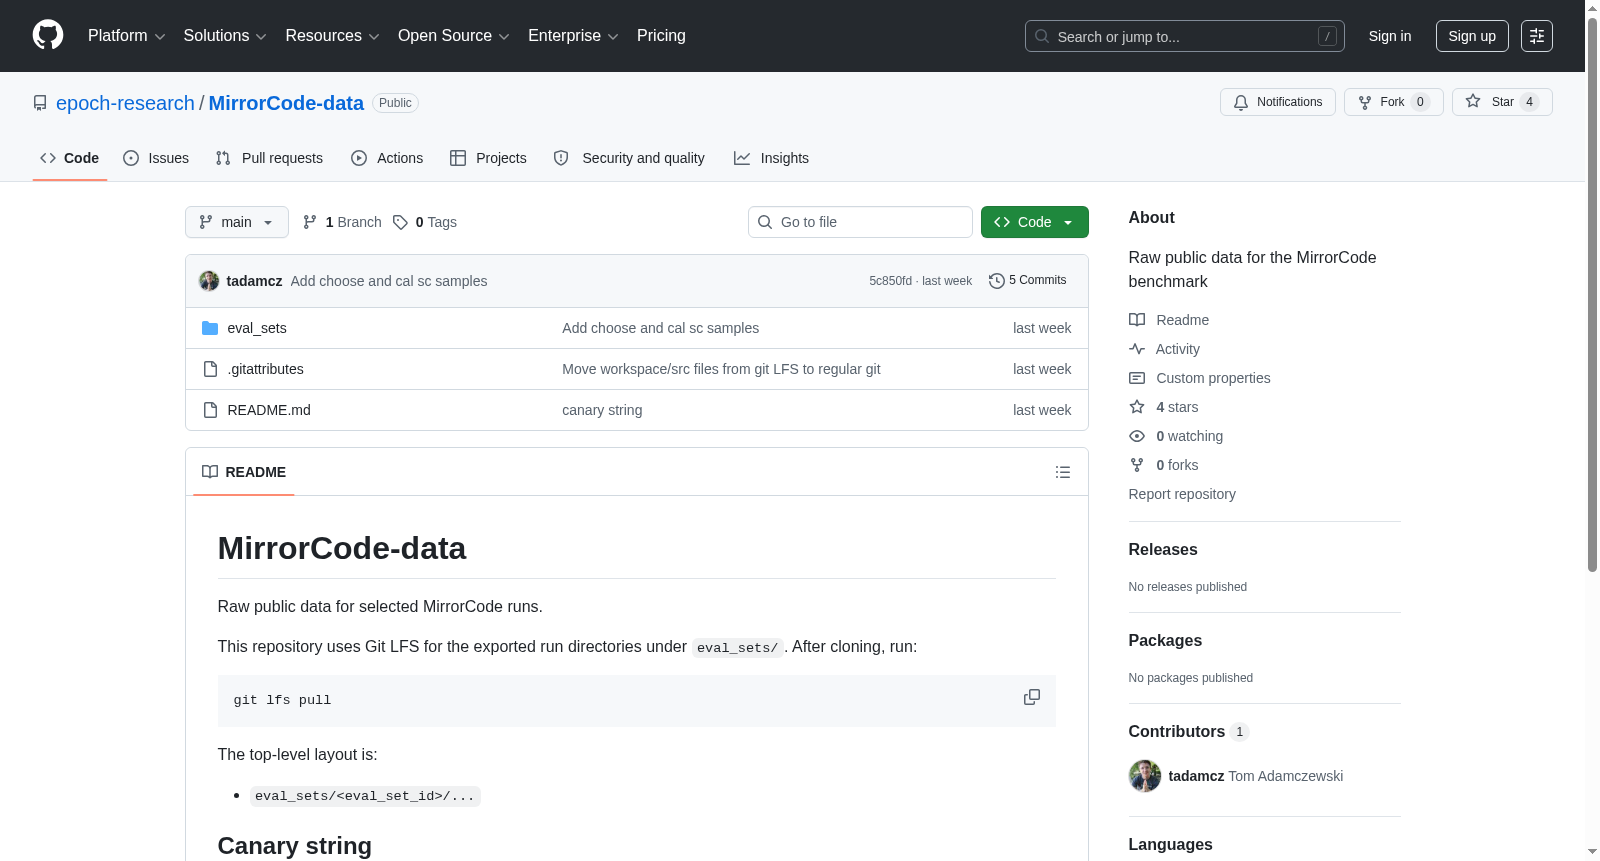Click the commit history clock icon
1600x861 pixels.
tap(996, 281)
